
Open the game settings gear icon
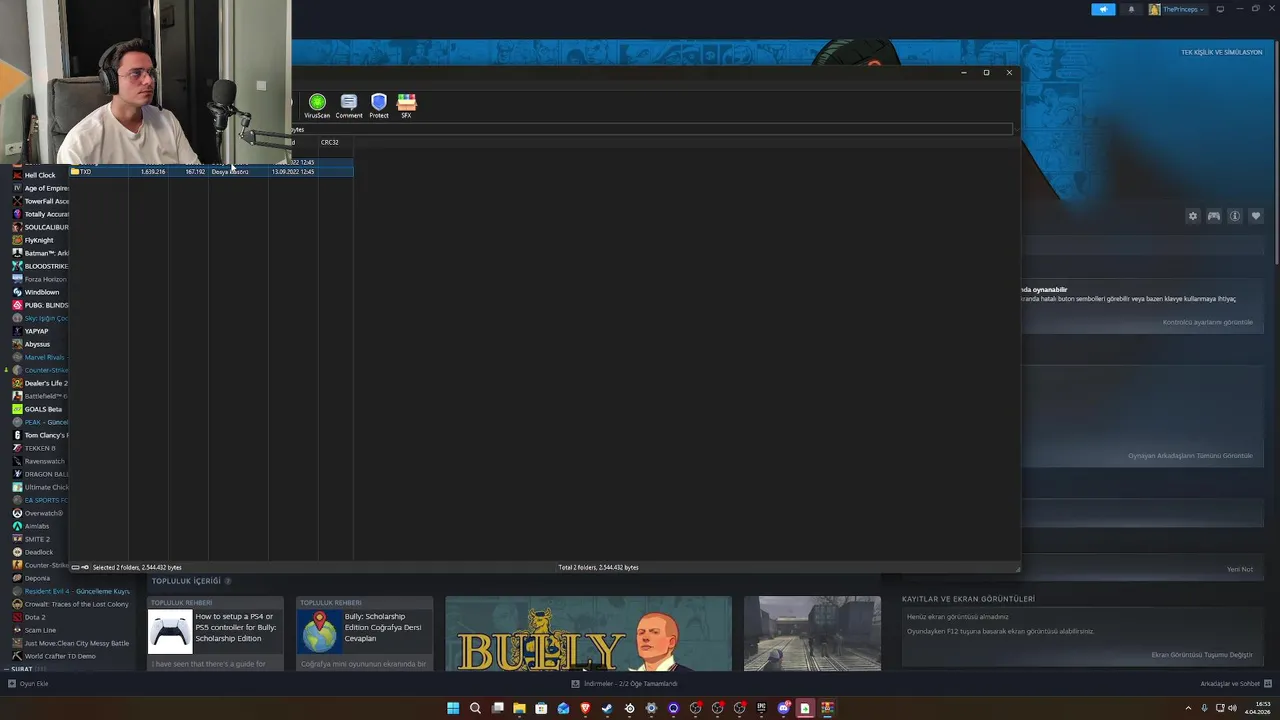tap(1192, 216)
